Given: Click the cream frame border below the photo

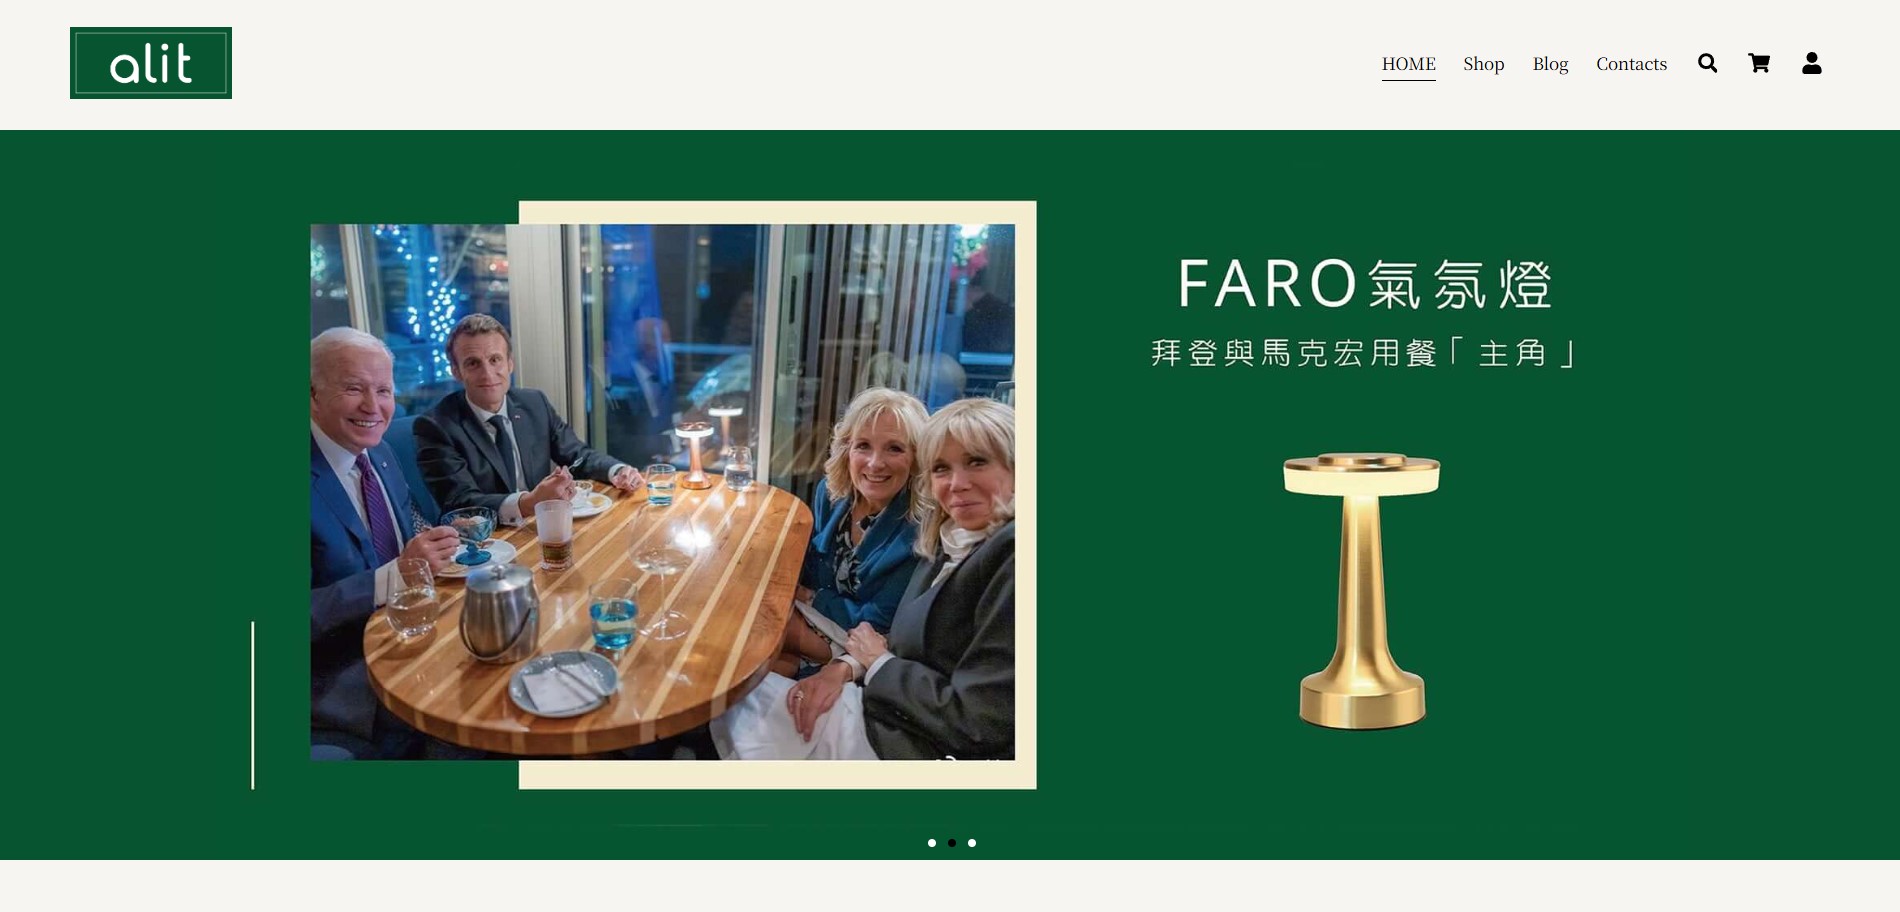Looking at the screenshot, I should point(777,775).
